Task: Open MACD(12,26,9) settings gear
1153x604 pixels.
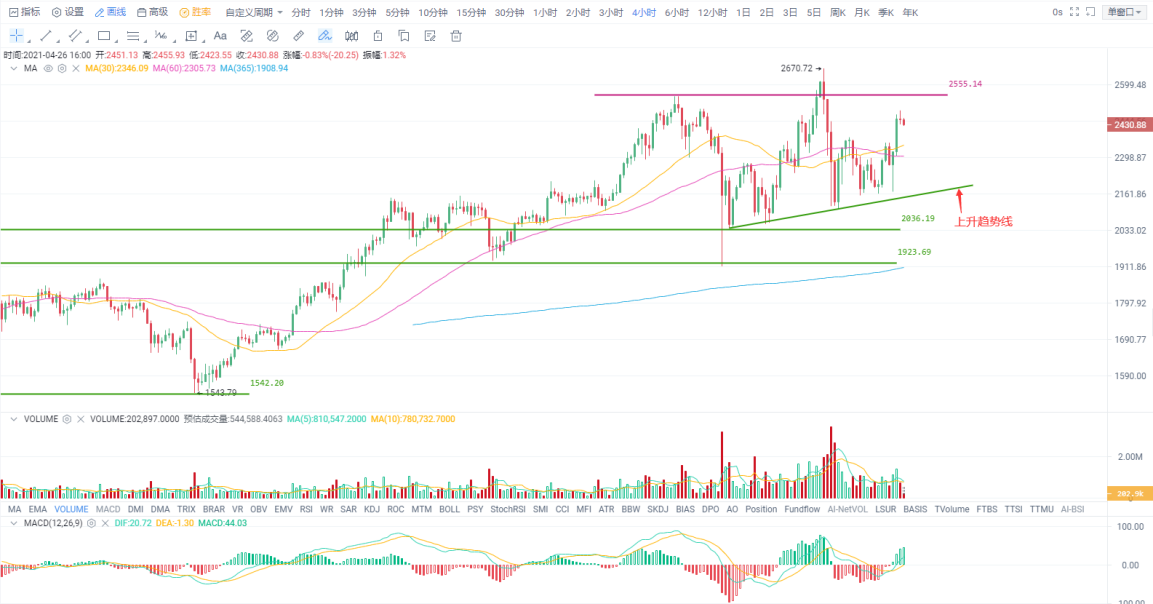Action: click(91, 524)
